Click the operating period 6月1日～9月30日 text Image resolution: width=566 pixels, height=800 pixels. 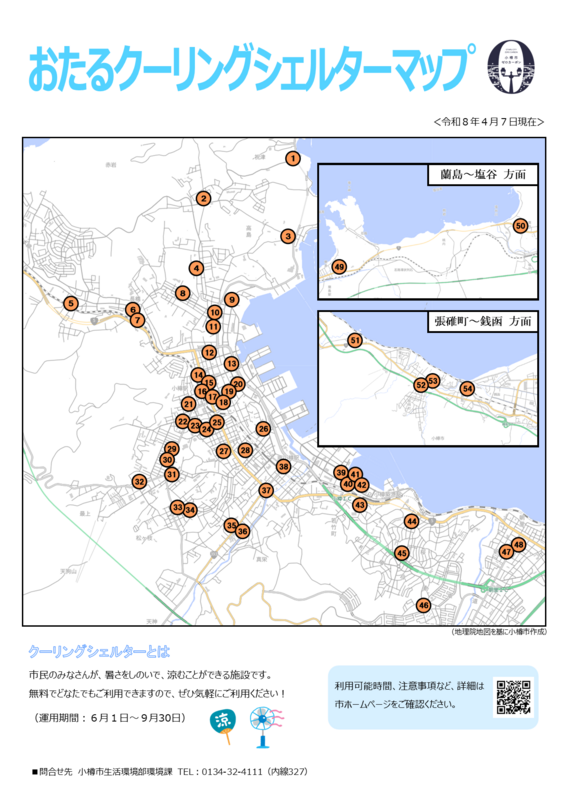point(110,718)
